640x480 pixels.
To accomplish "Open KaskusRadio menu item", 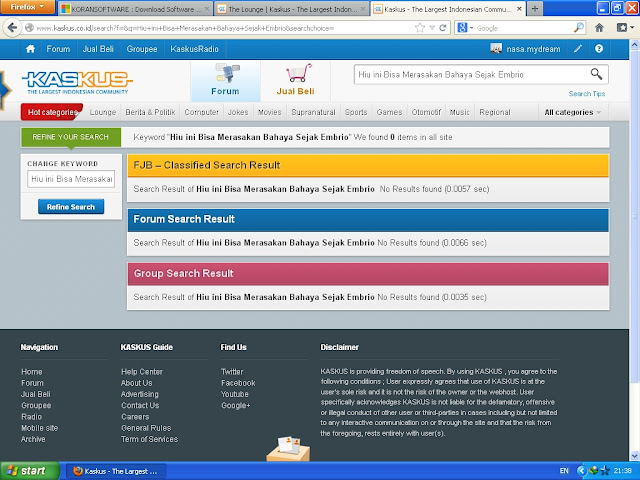I will coord(194,49).
